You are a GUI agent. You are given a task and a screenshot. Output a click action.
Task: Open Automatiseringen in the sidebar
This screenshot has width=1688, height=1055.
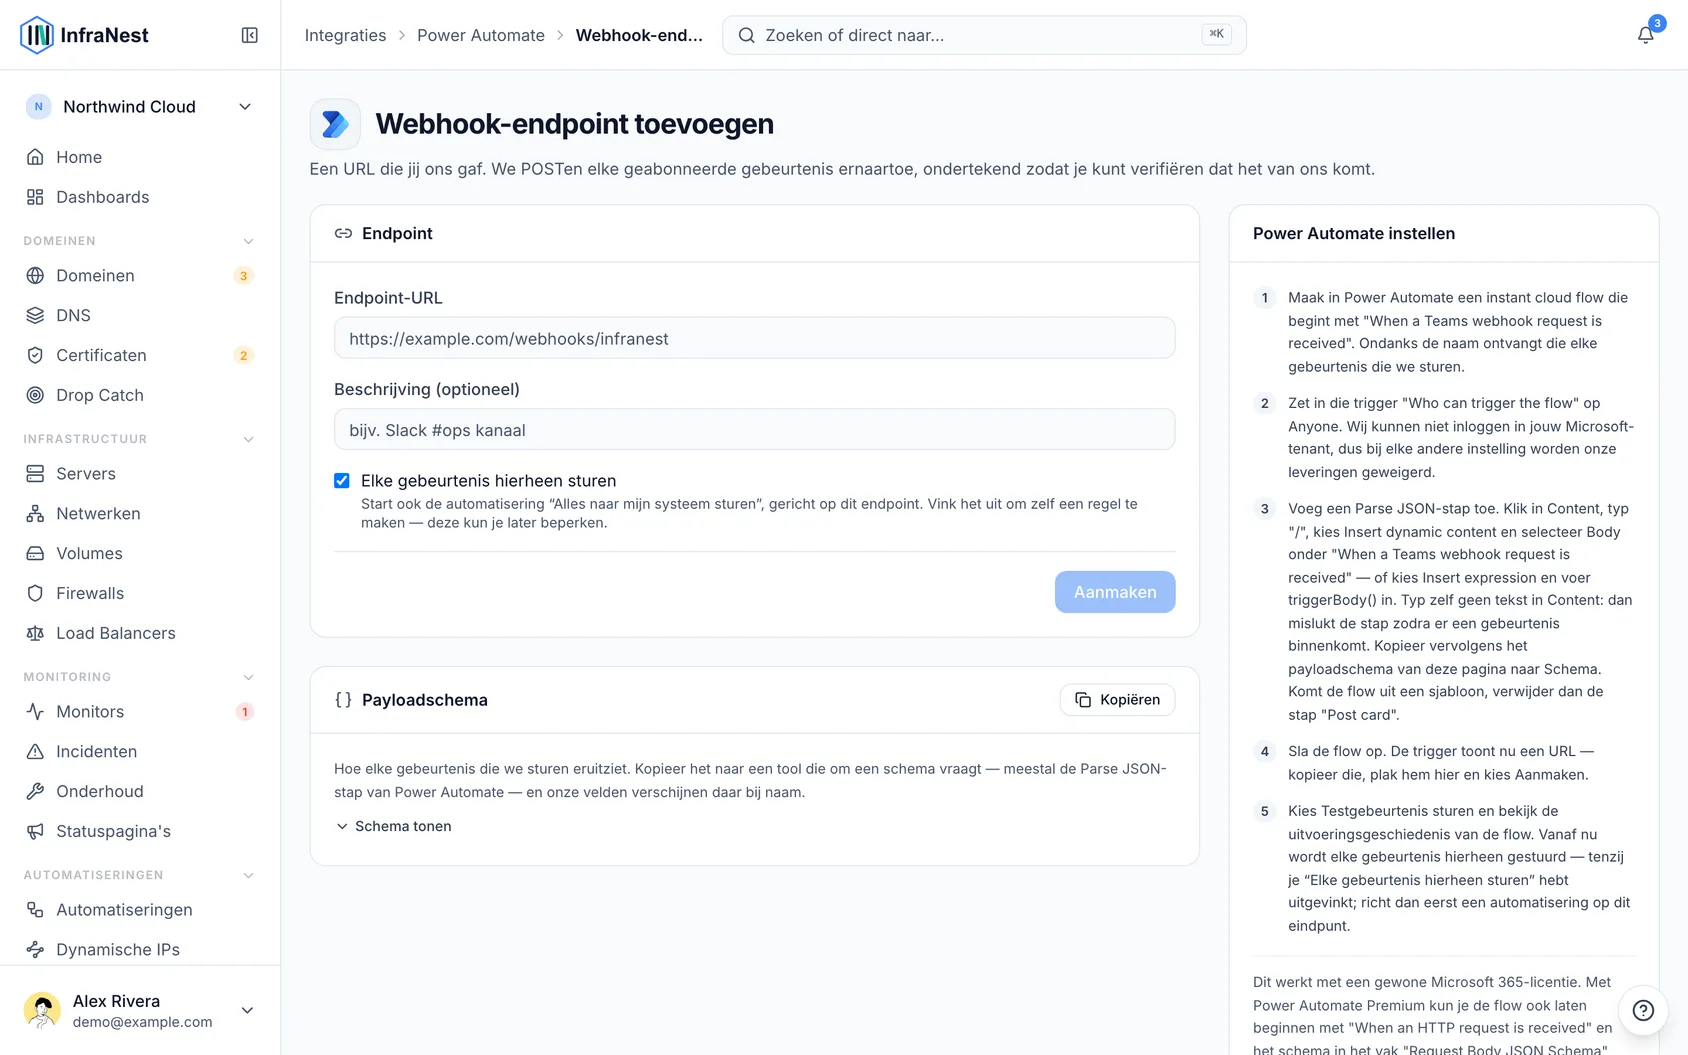click(x=140, y=909)
